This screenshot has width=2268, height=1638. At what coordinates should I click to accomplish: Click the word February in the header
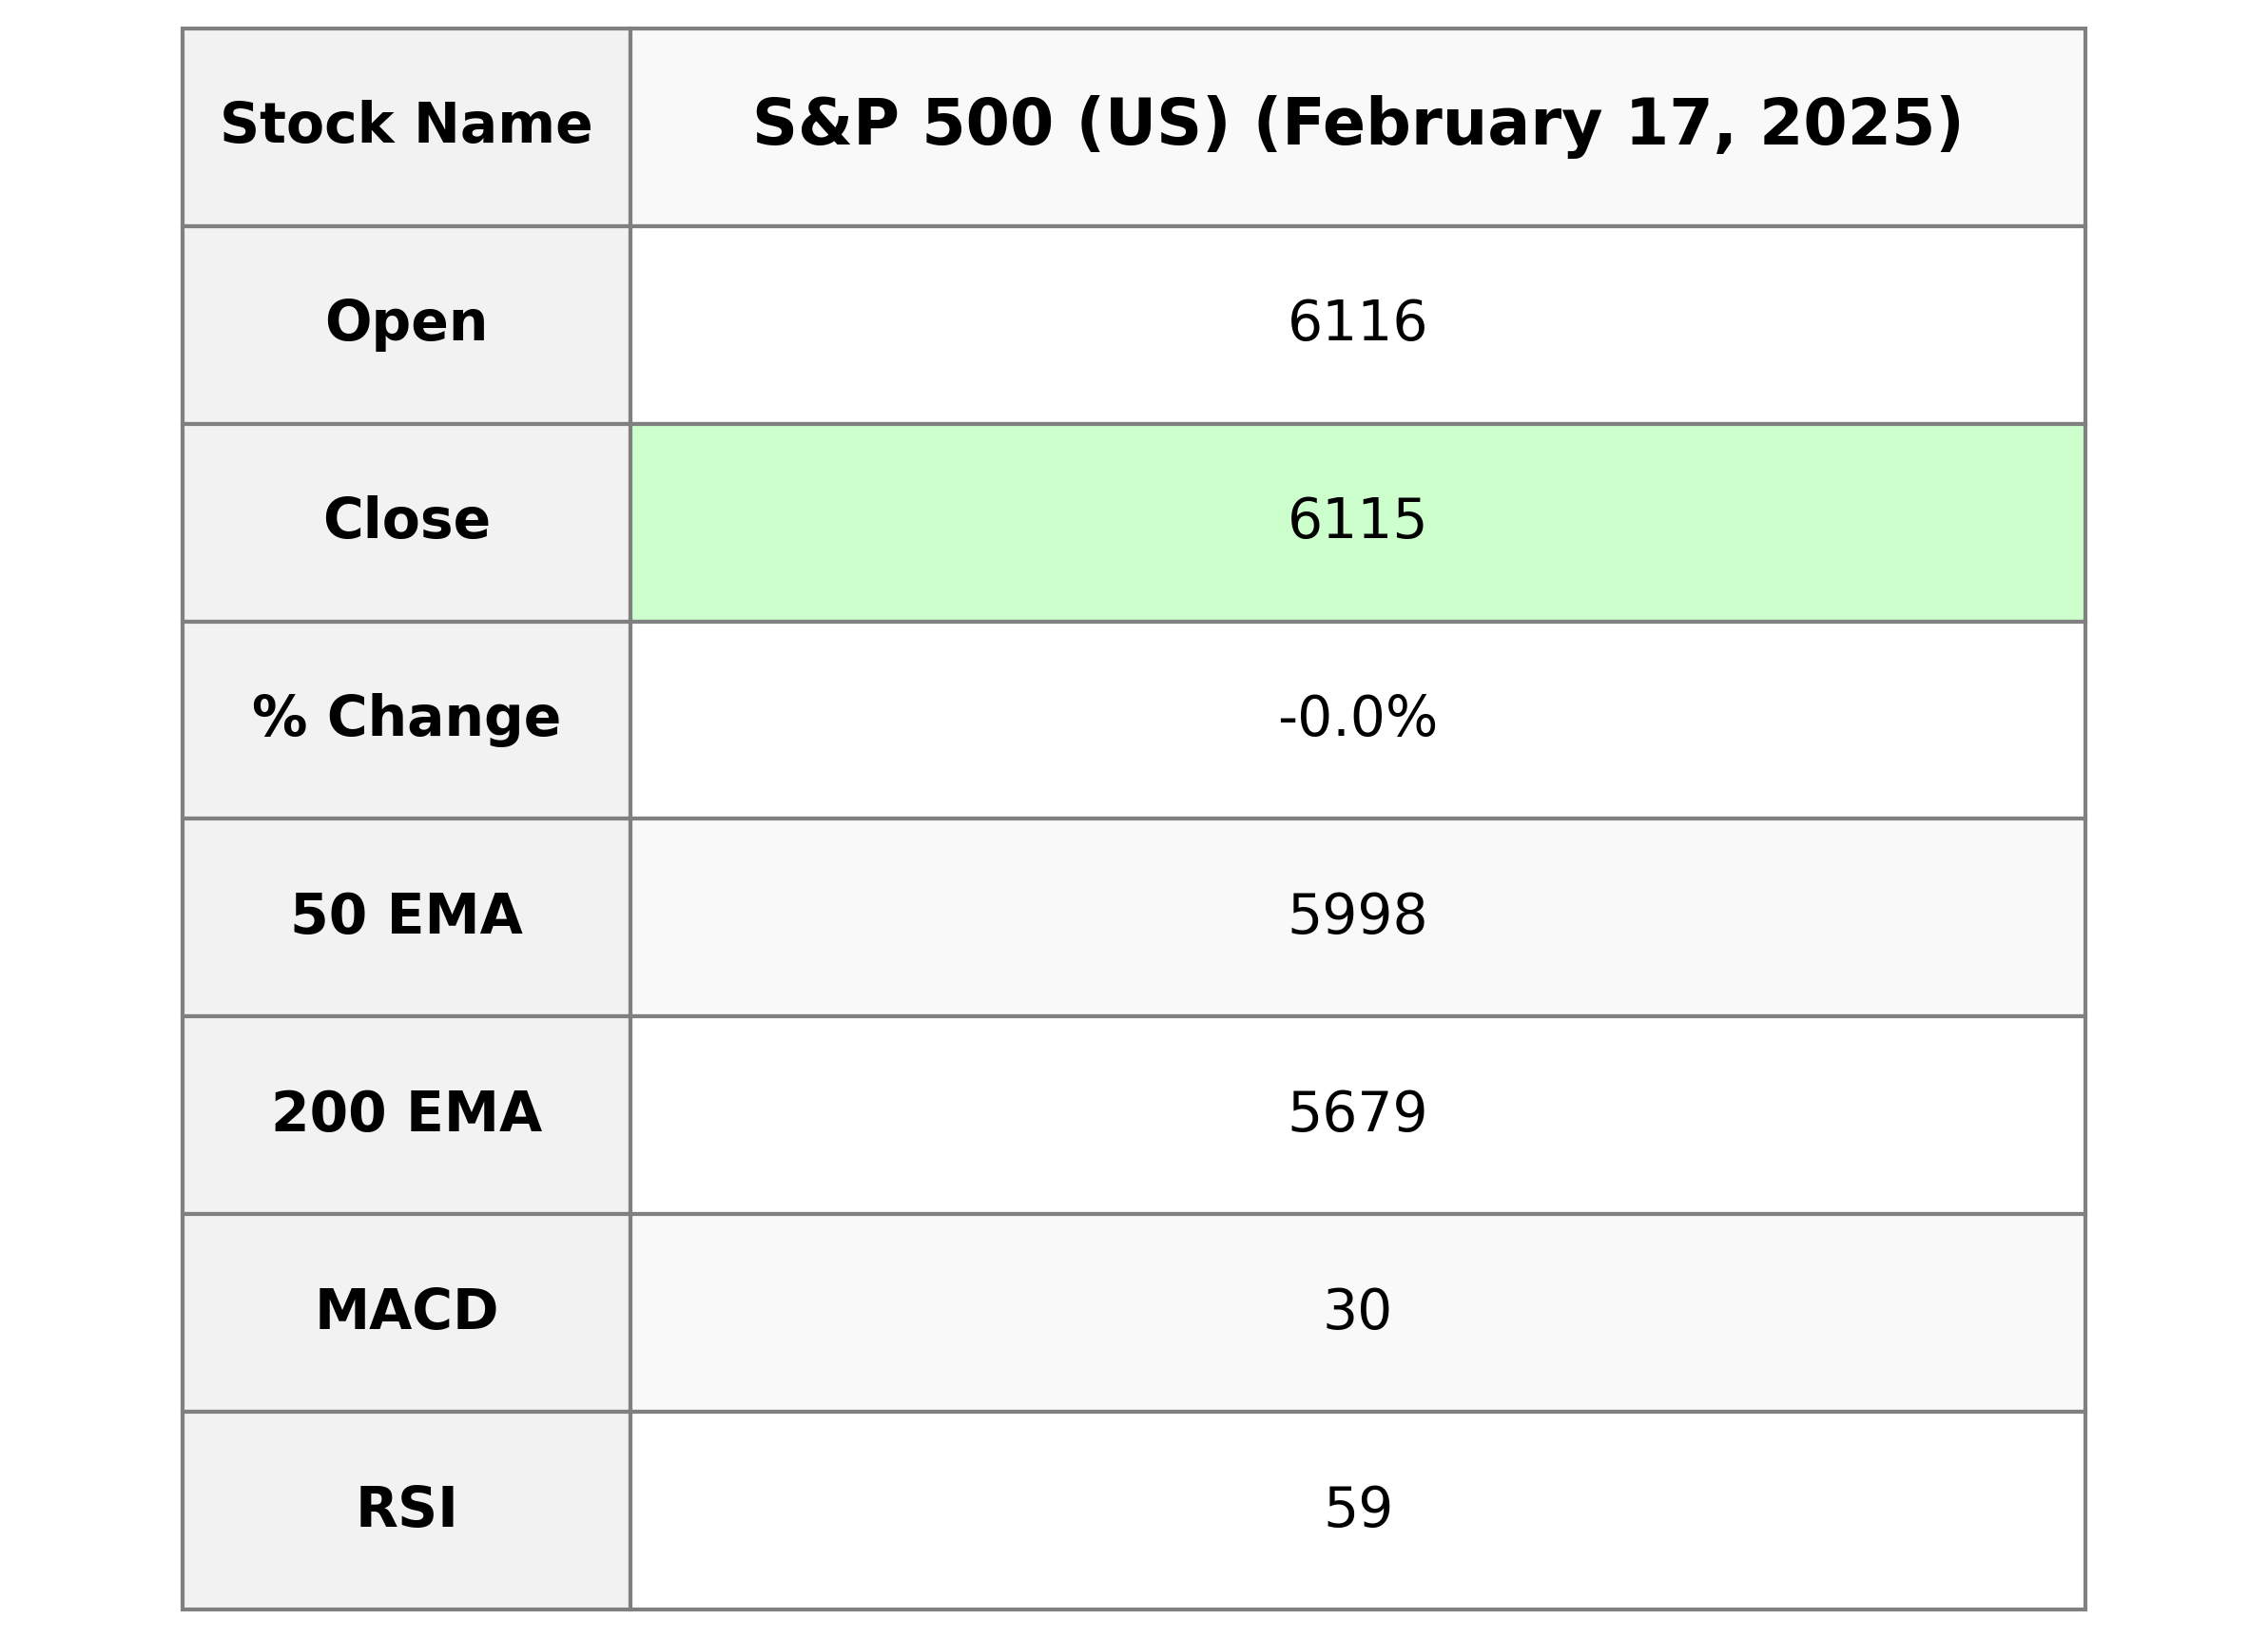tap(1428, 124)
